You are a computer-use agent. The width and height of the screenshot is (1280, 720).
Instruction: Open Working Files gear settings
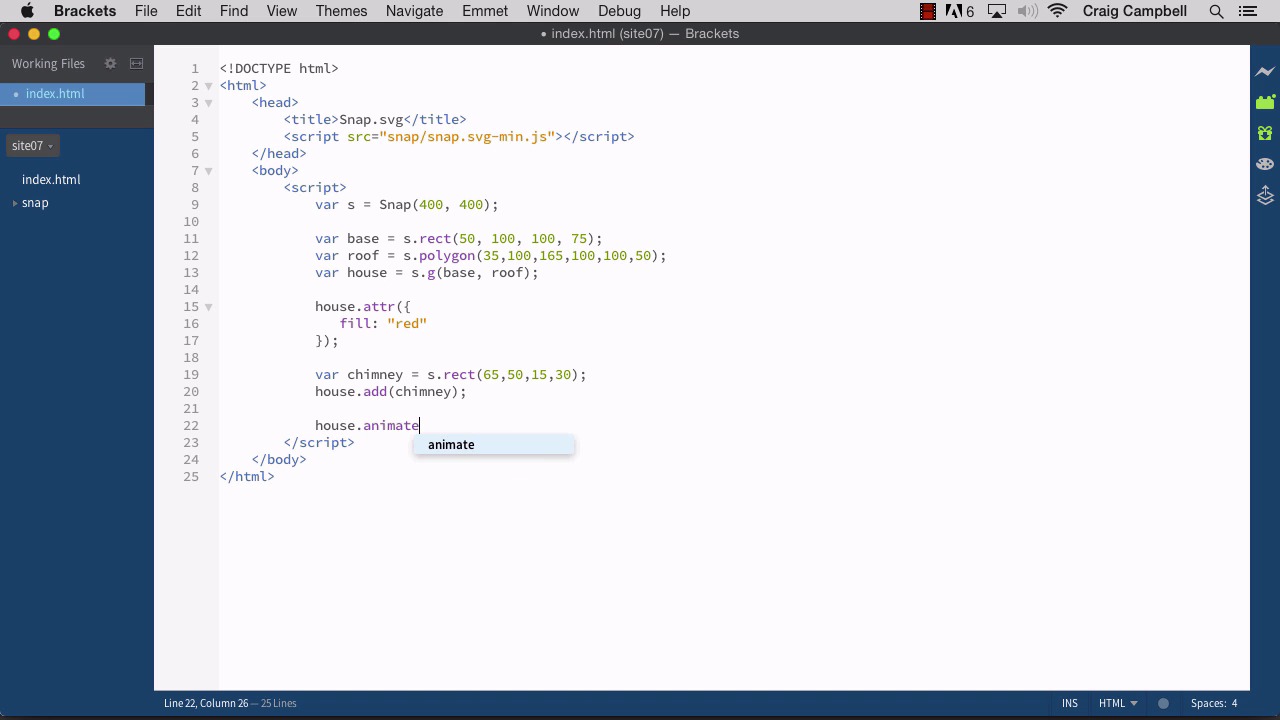tap(110, 64)
